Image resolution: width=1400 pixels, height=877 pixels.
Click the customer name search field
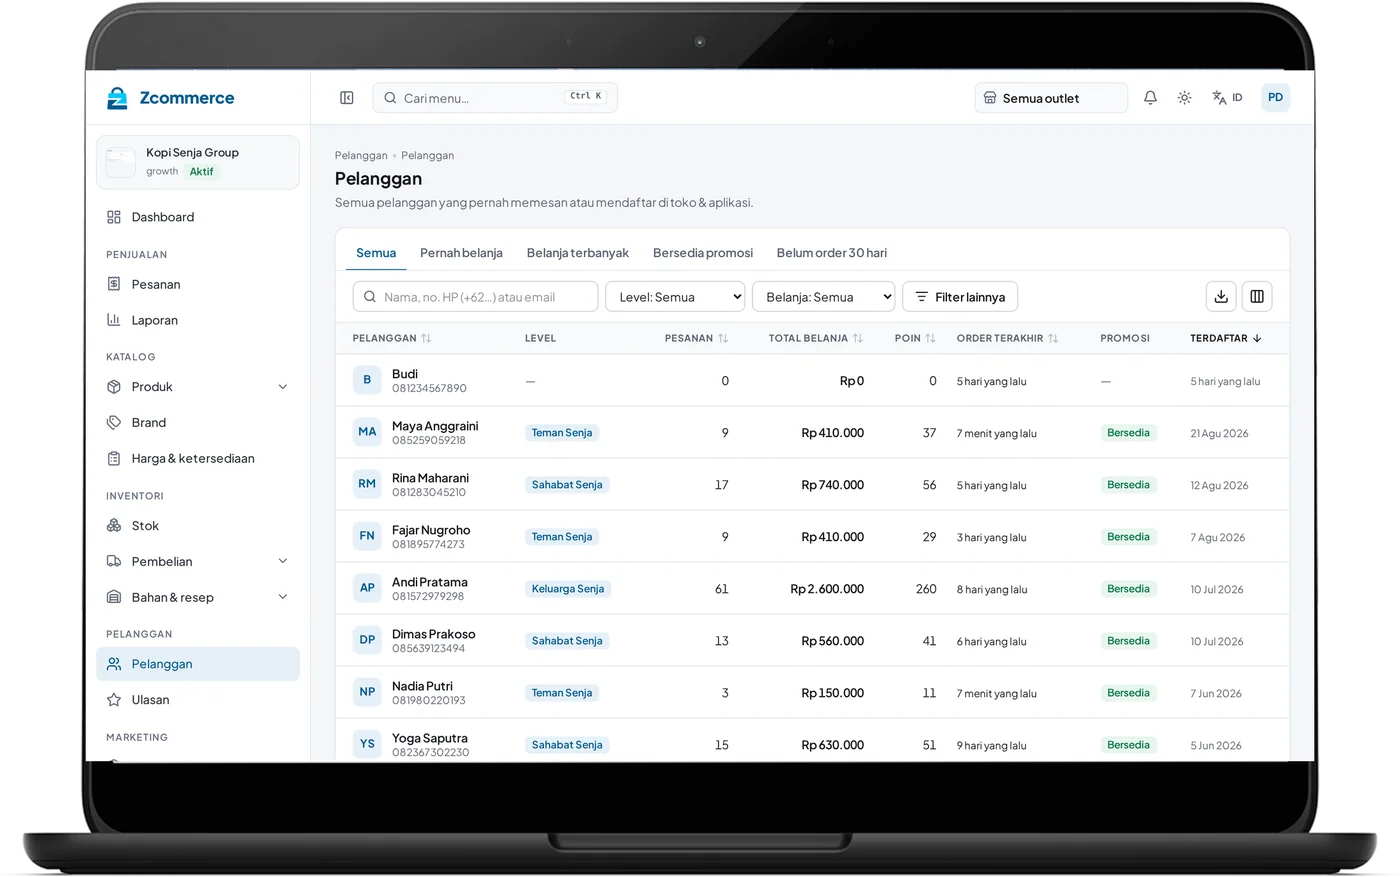coord(475,297)
